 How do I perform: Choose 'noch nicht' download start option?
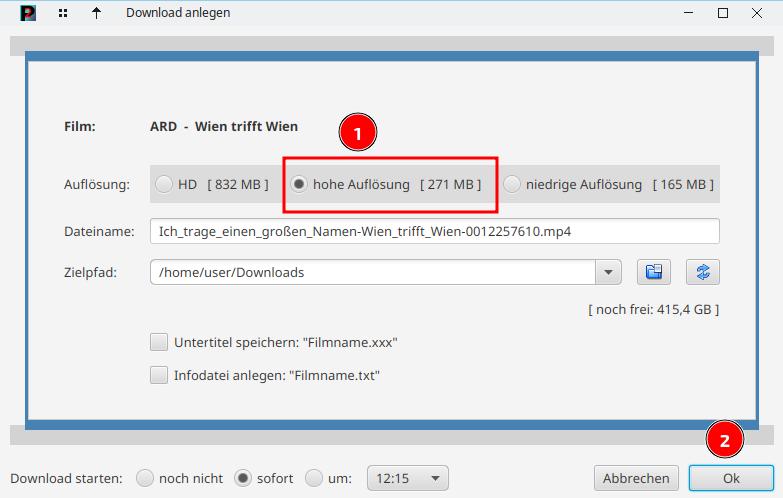[145, 478]
